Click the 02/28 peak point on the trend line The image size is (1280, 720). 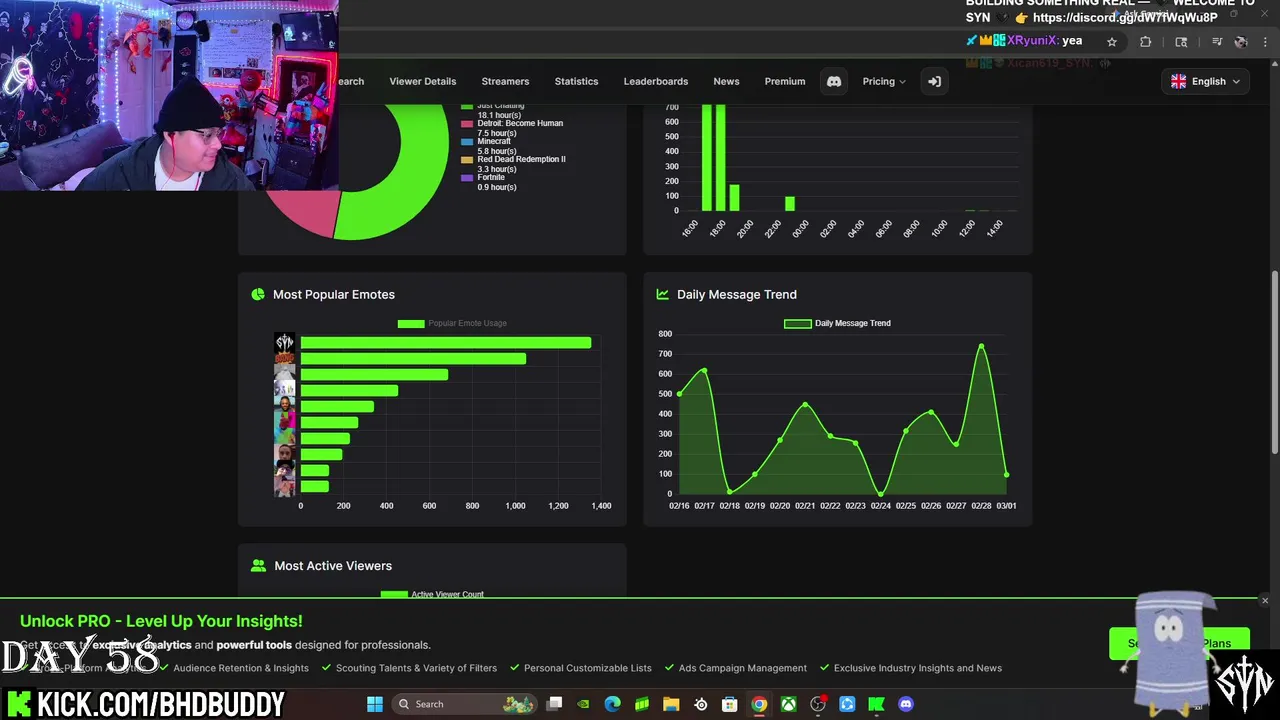(x=981, y=346)
